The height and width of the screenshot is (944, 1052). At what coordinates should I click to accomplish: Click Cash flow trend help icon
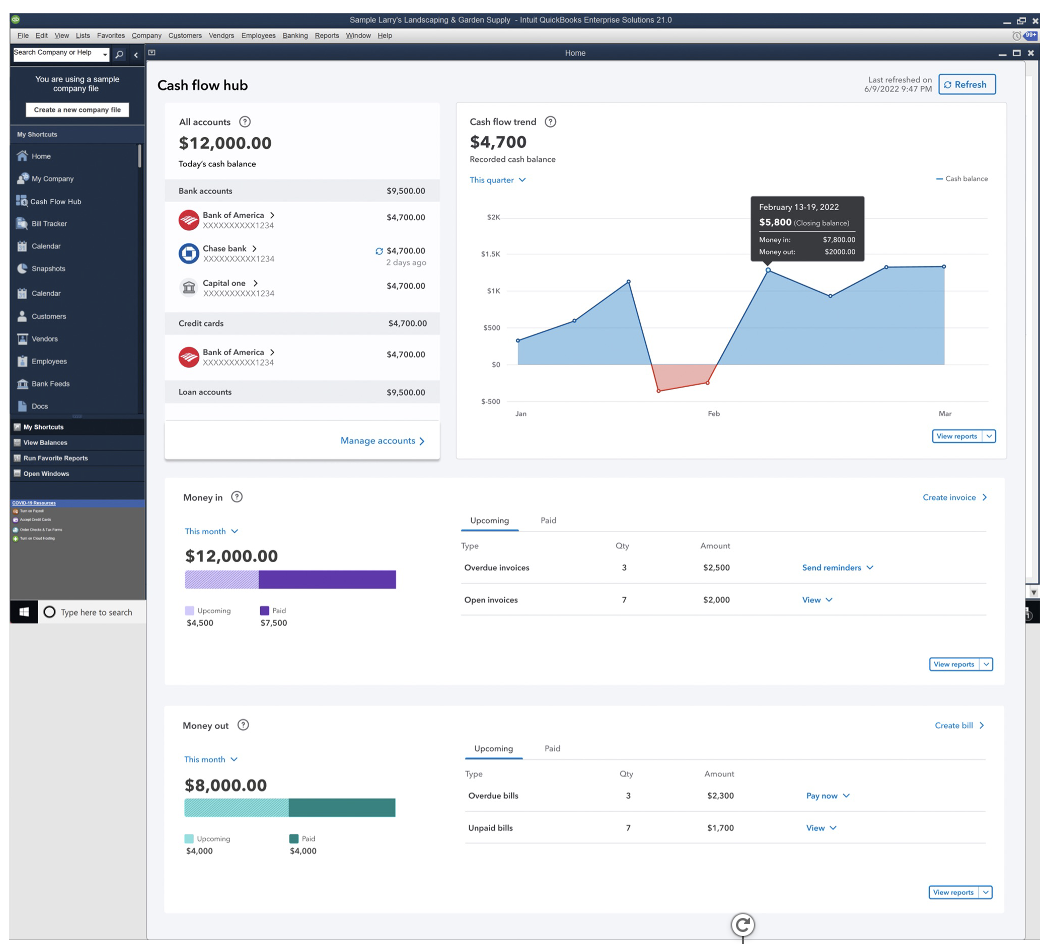[x=550, y=121]
